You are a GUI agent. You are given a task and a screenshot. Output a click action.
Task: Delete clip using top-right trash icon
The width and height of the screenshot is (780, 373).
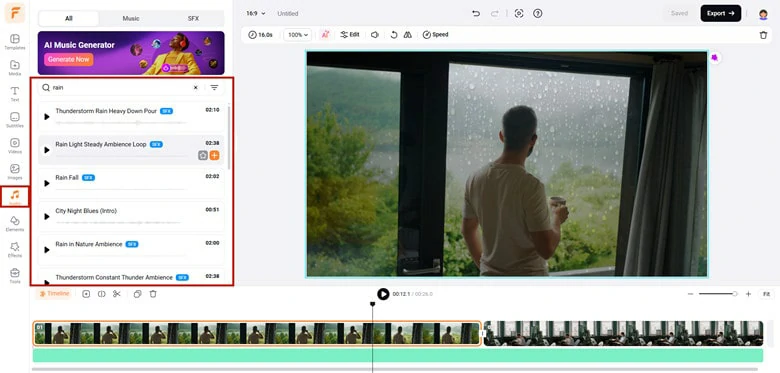tap(763, 35)
